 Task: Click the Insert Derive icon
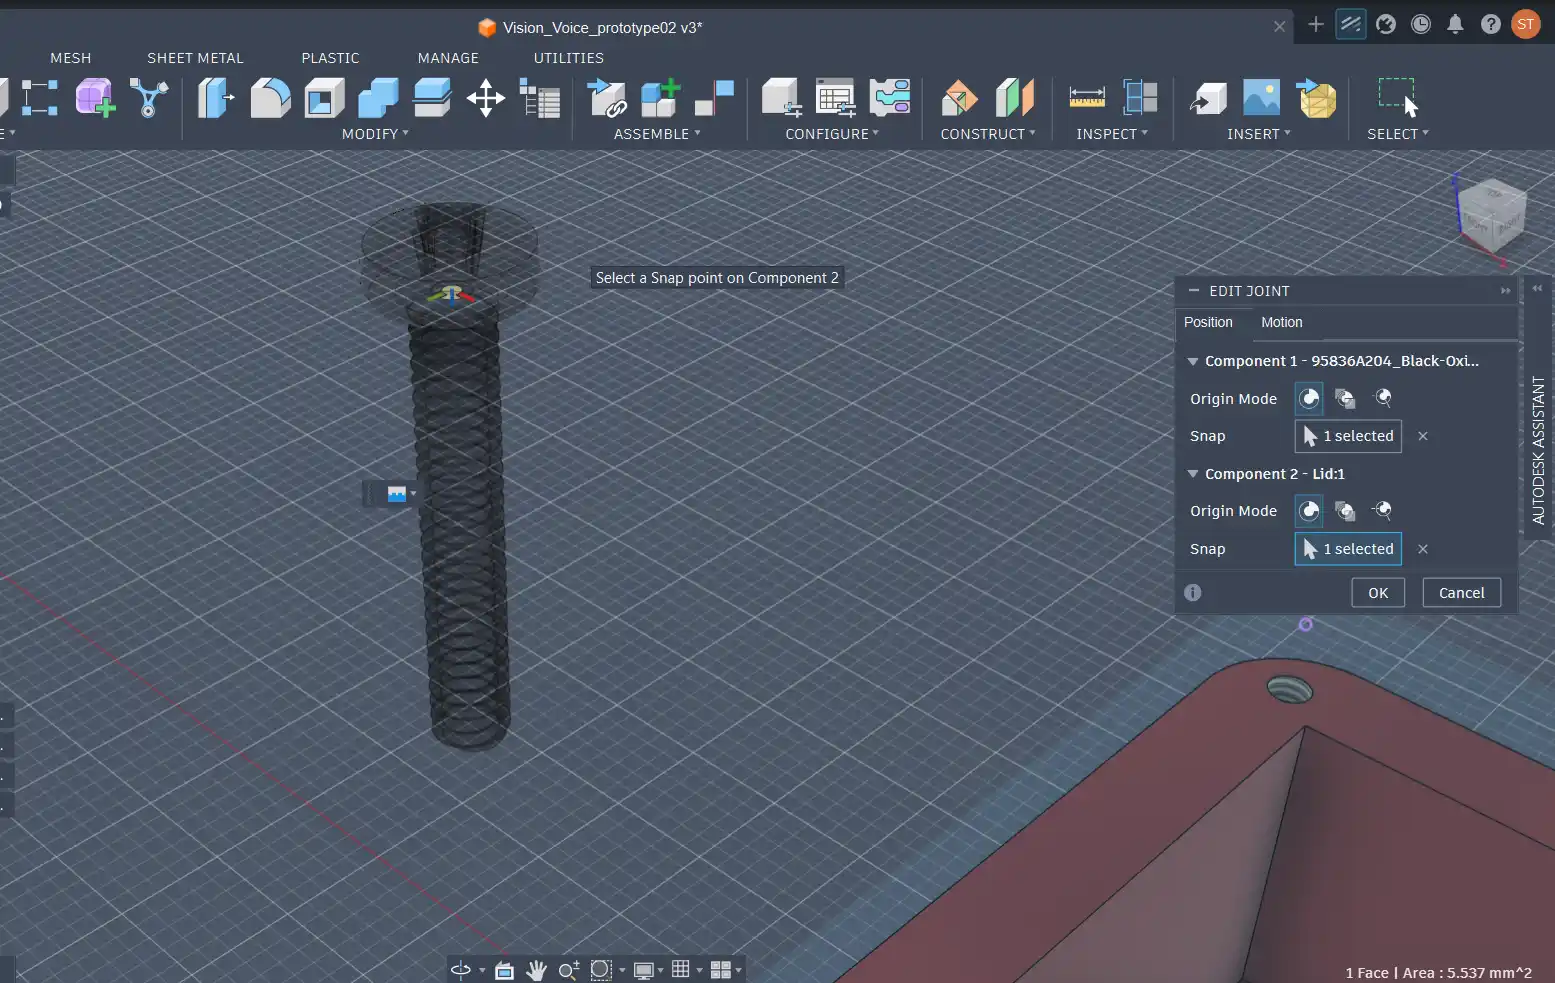tap(1208, 98)
